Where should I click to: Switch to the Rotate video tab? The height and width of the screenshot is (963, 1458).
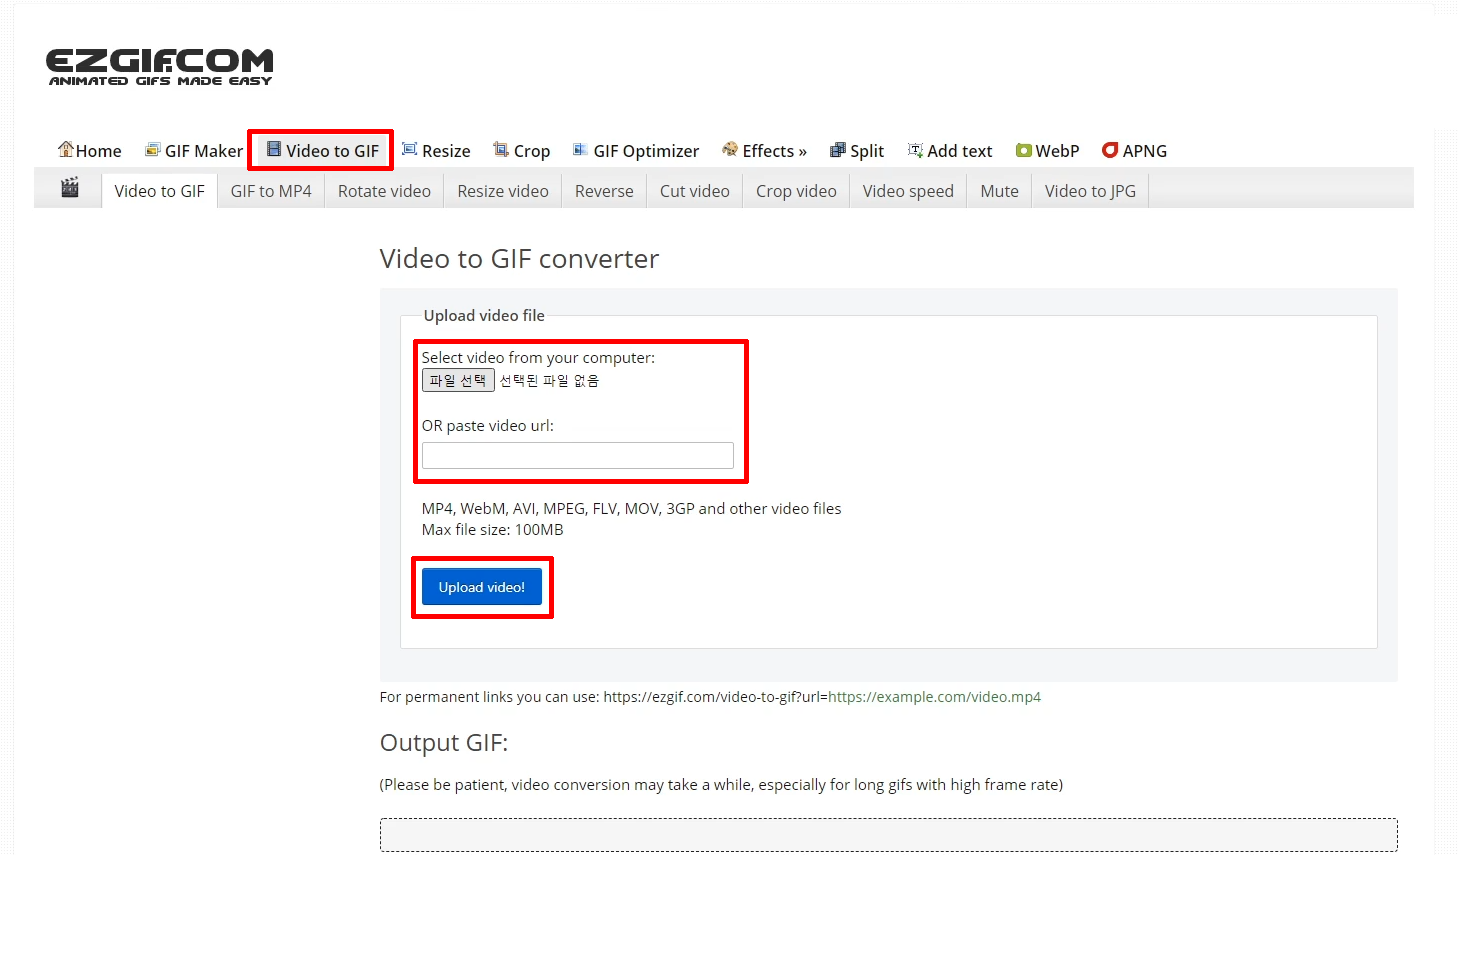384,191
